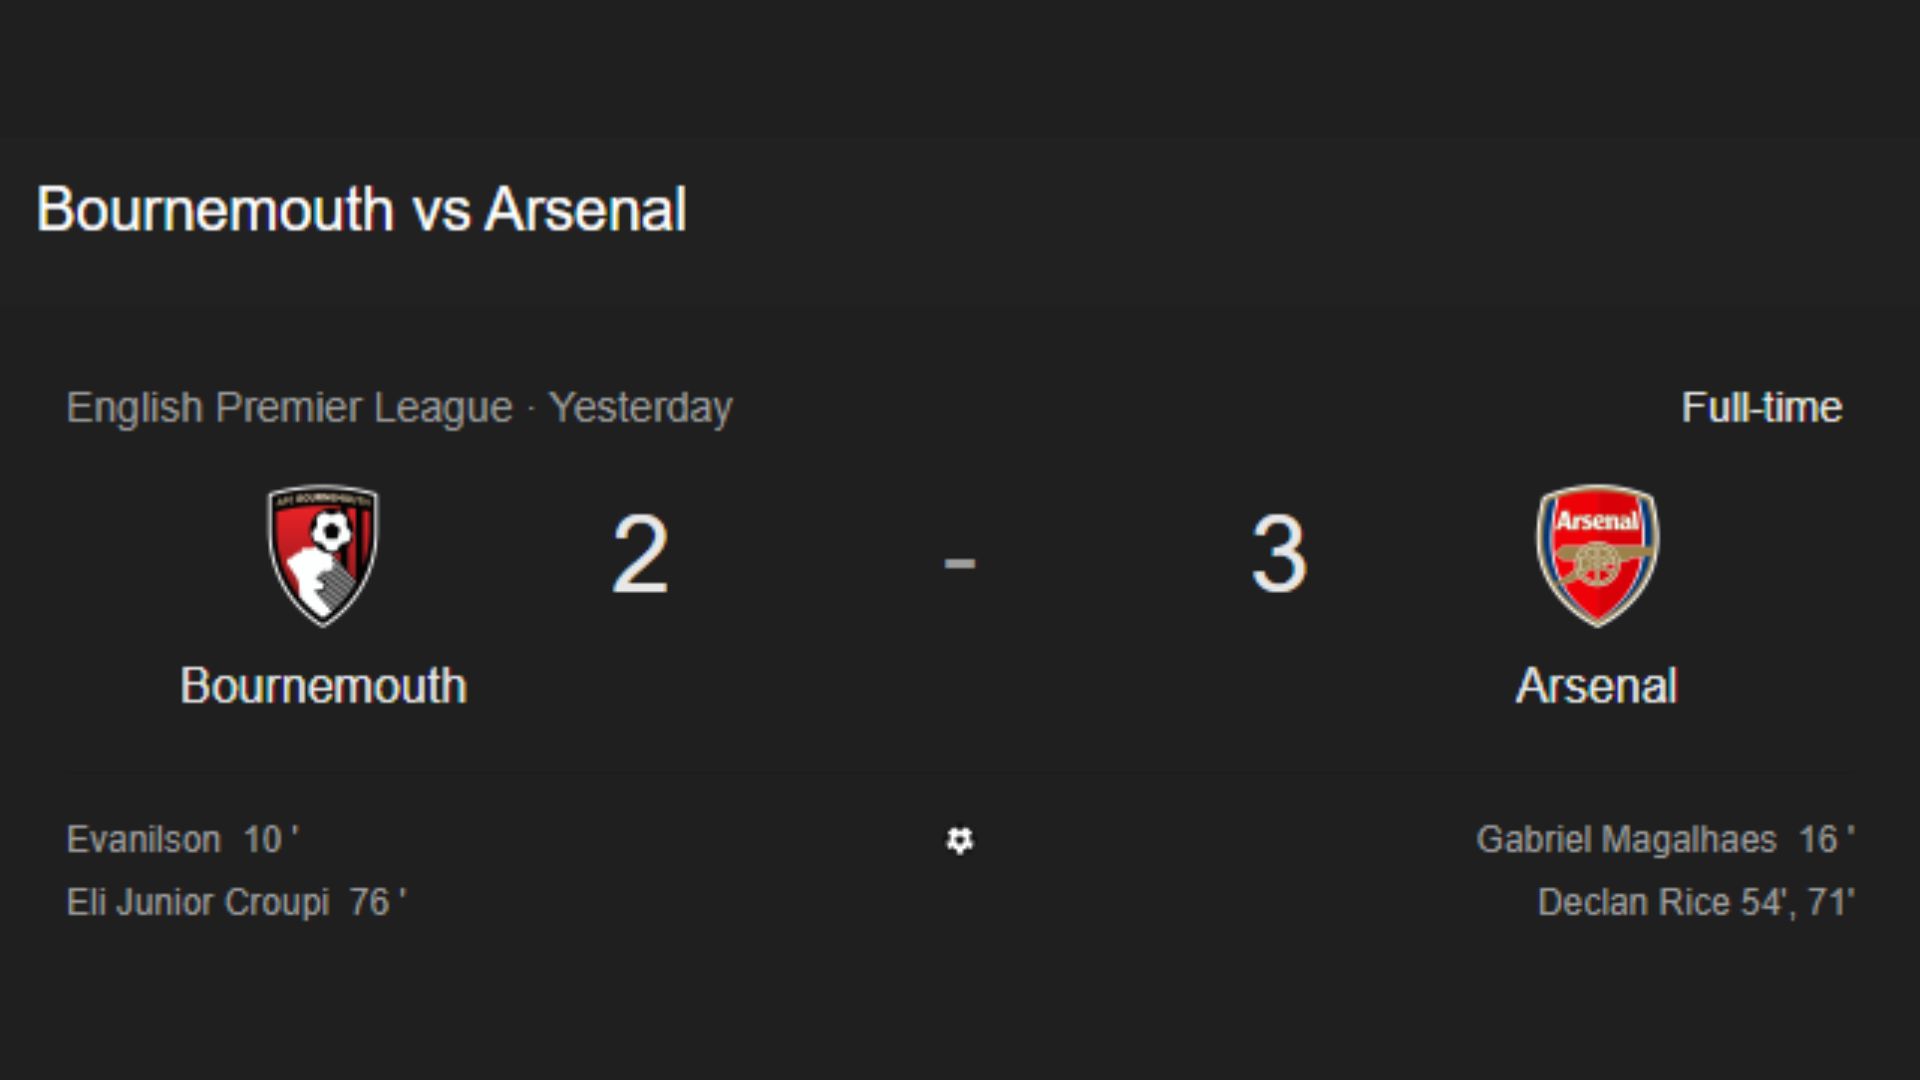
Task: Click the word Bournemouth in the title
Action: coord(215,209)
